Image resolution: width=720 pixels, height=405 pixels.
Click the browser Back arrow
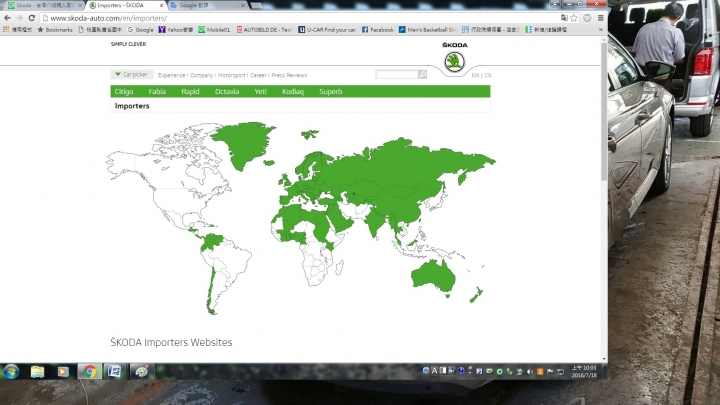pos(7,18)
